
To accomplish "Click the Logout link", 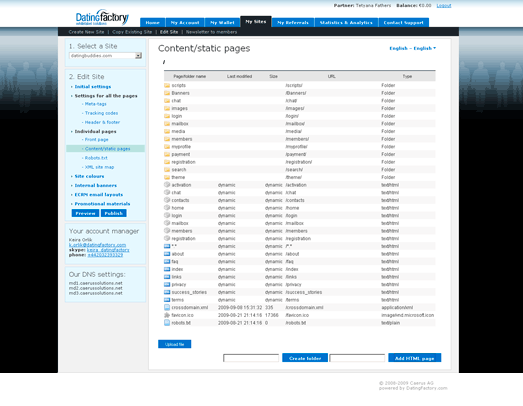I will coord(444,6).
